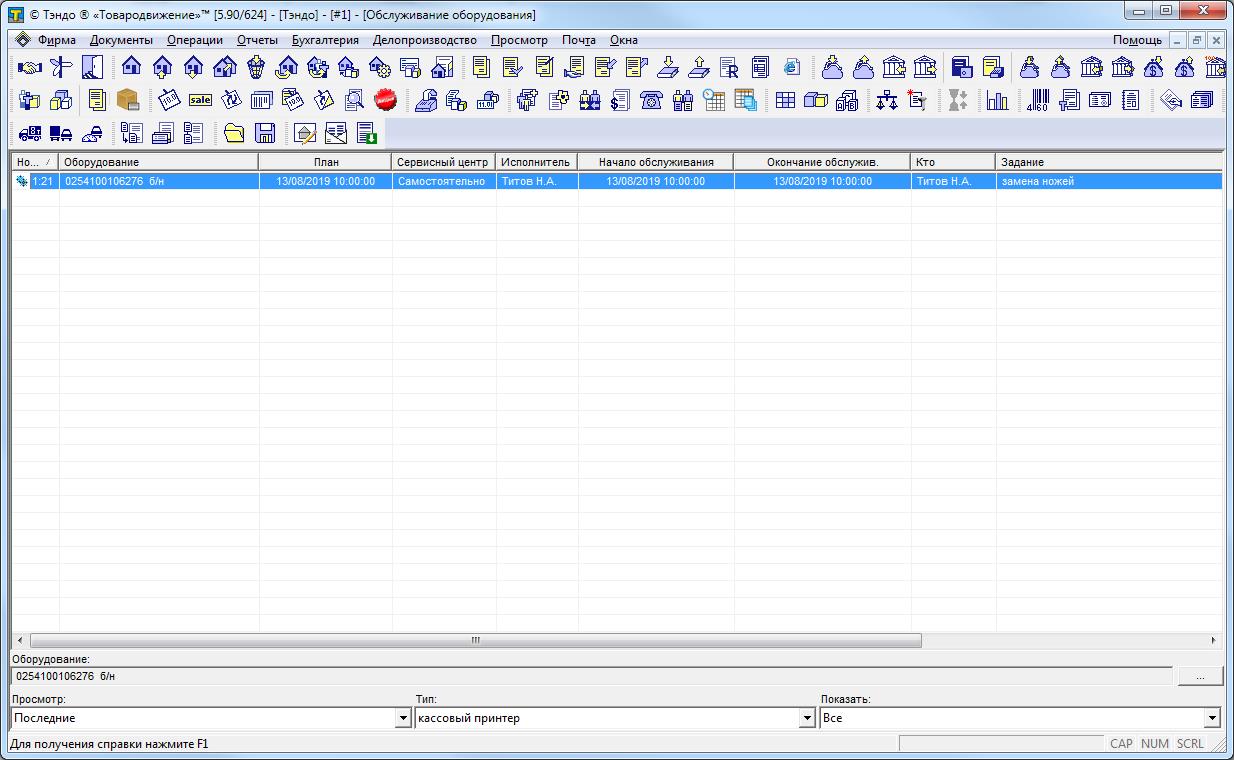Click the barcode icon in the toolbar
Screen dimensions: 1234x760
click(x=1038, y=100)
